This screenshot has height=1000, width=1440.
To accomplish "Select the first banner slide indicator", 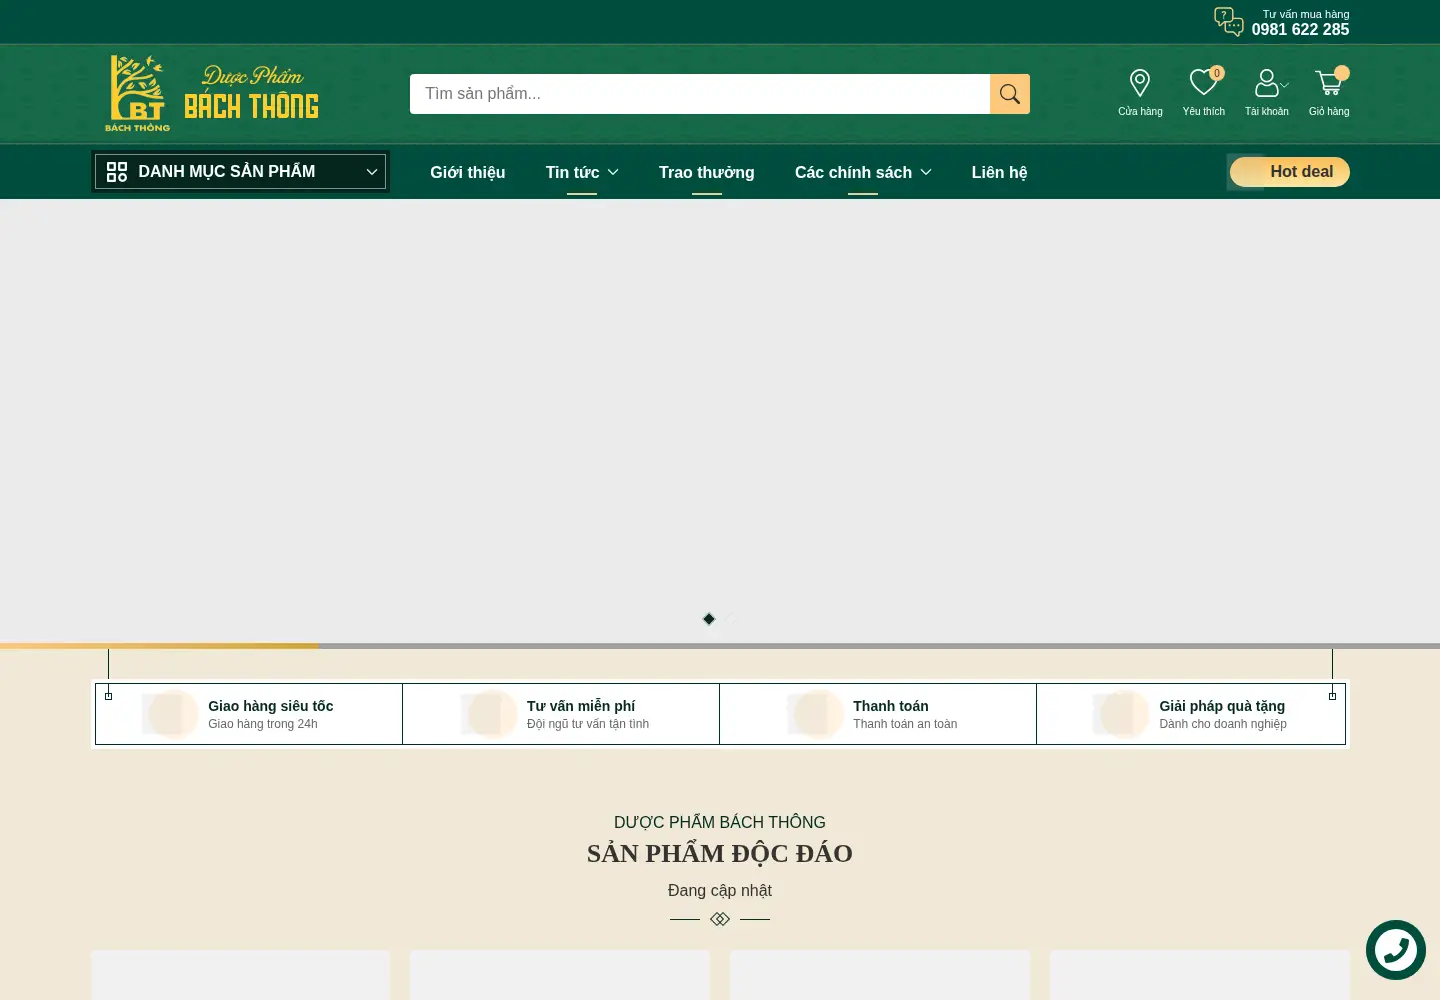I will tap(709, 619).
